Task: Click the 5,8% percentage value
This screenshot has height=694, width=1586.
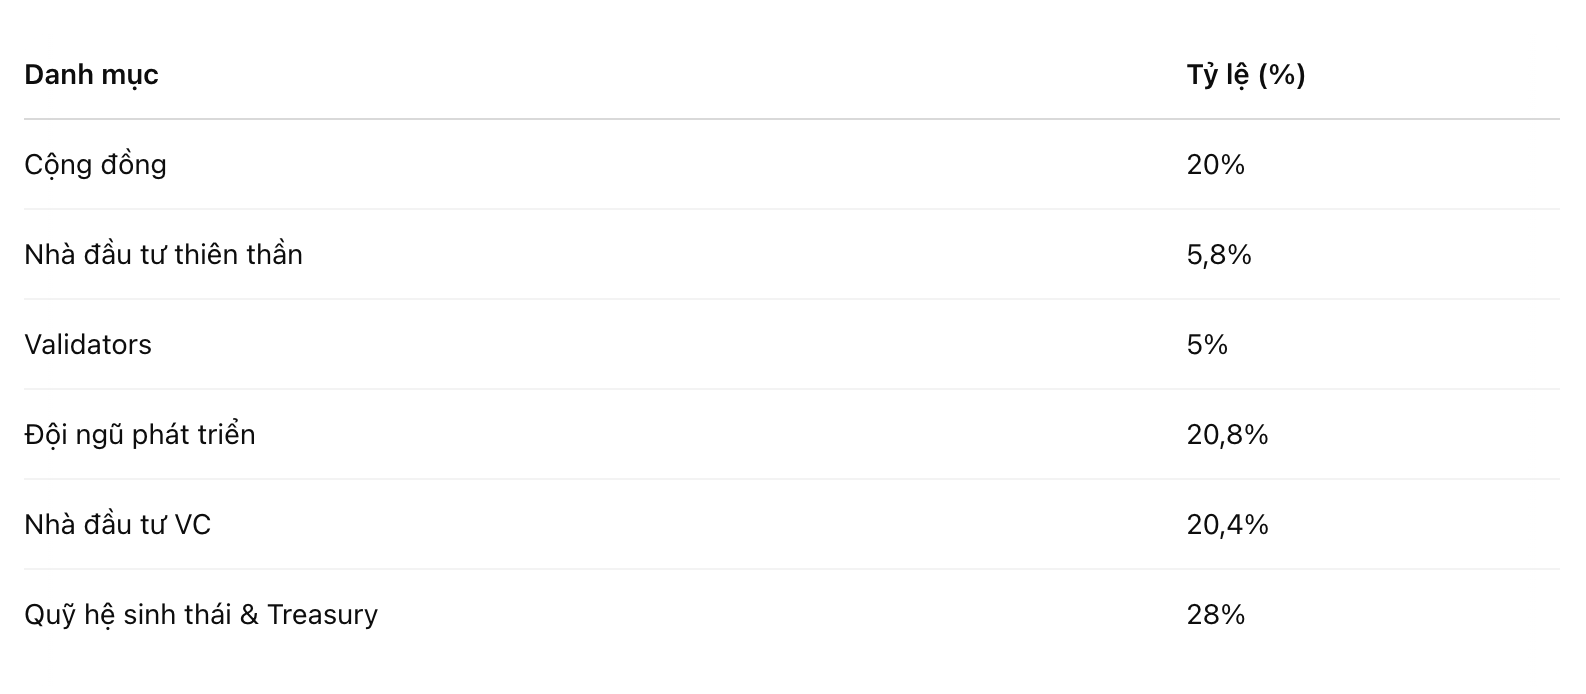Action: [x=1219, y=254]
